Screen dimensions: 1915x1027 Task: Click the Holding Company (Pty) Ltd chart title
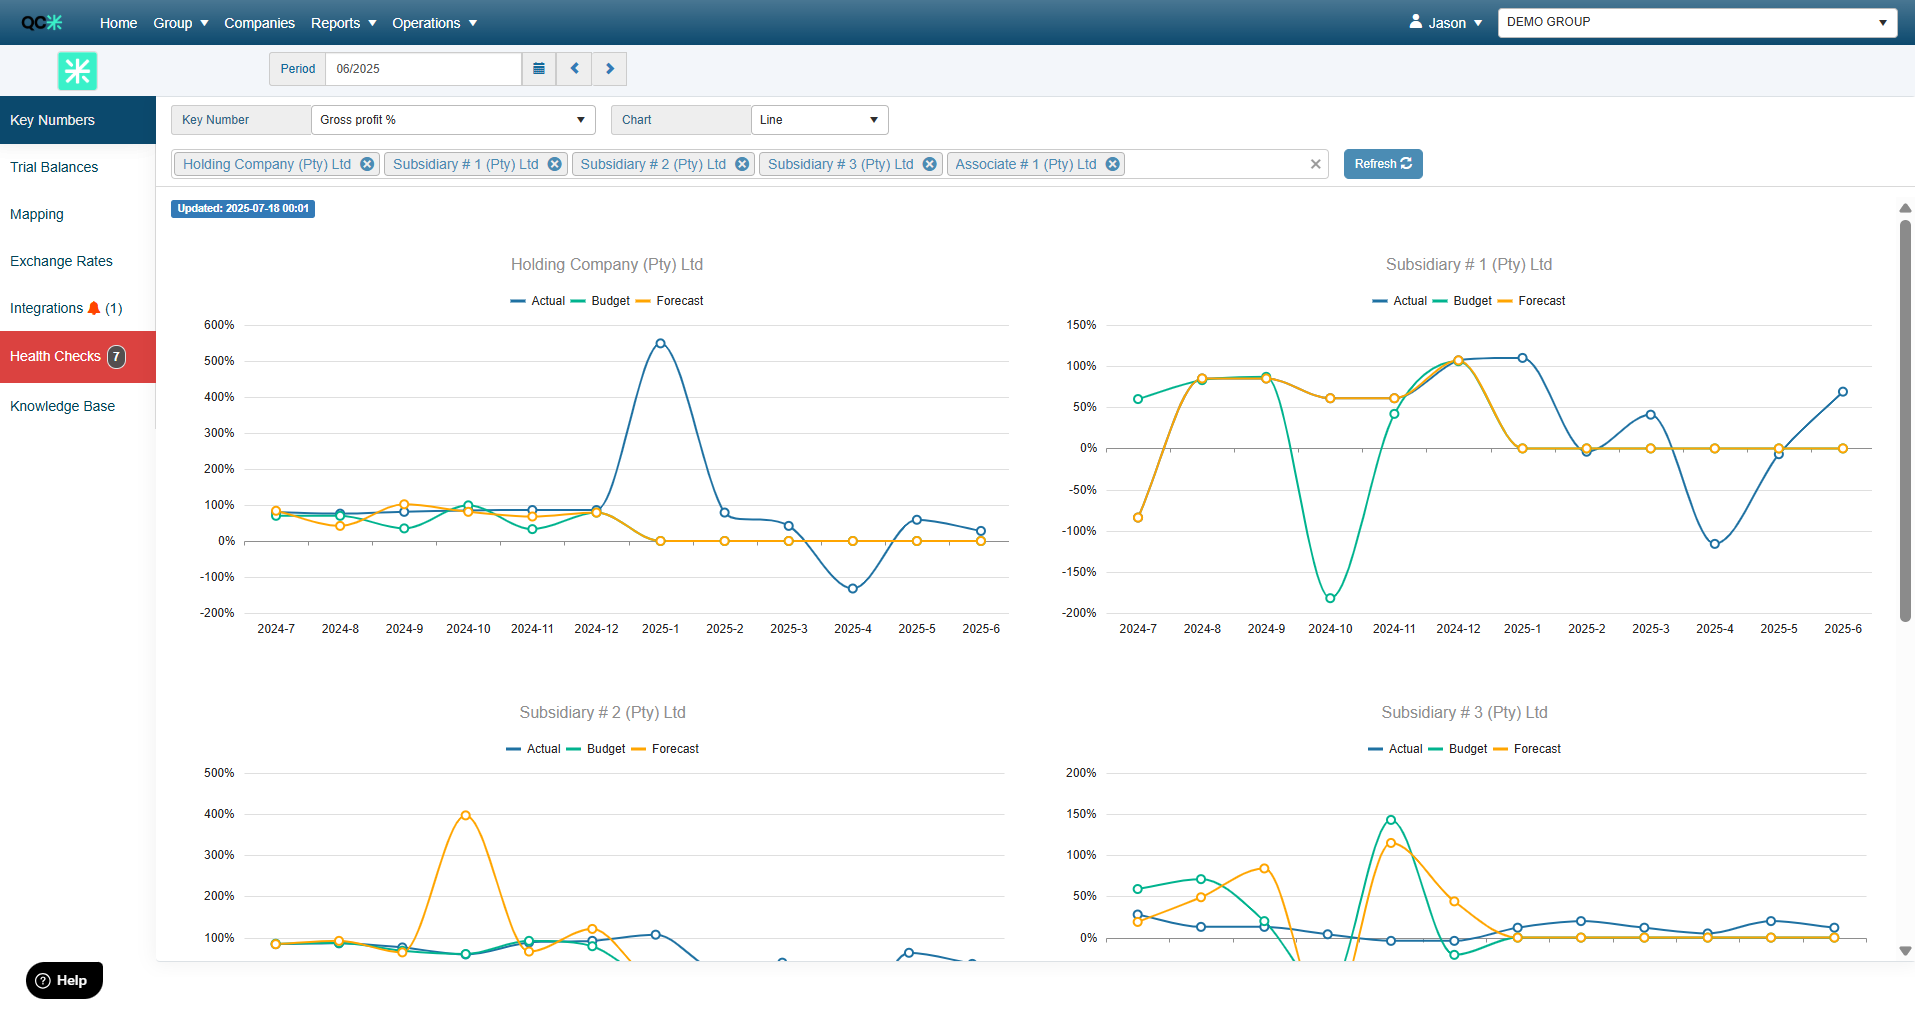pyautogui.click(x=607, y=264)
